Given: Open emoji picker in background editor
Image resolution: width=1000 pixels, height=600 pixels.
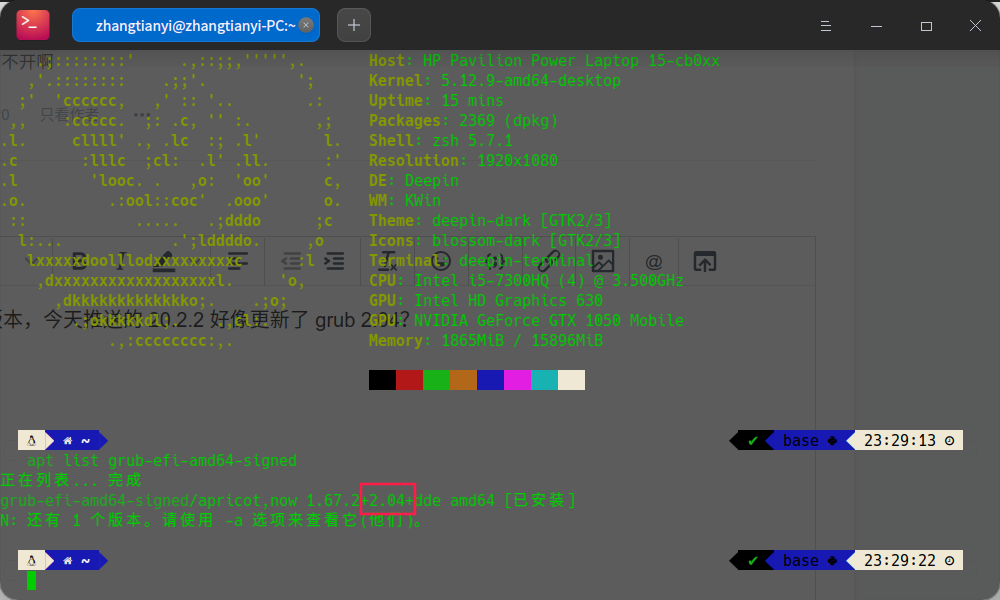Looking at the screenshot, I should point(441,261).
